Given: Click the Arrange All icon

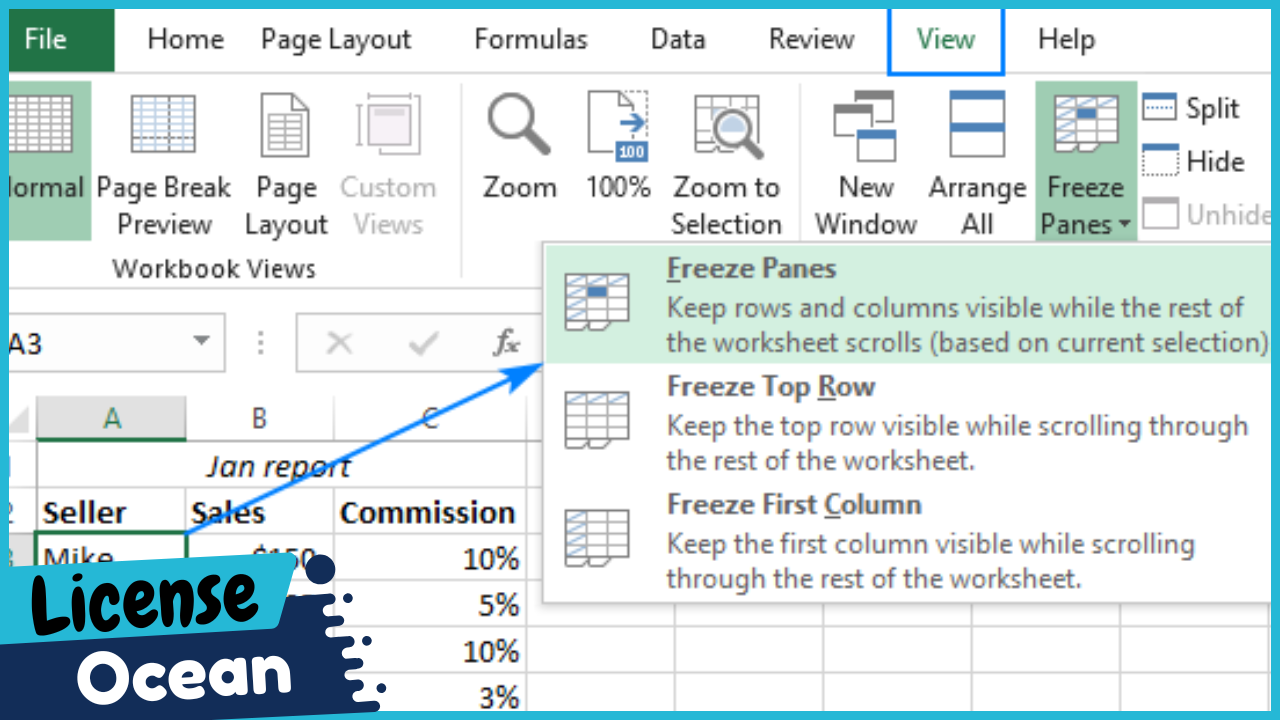Looking at the screenshot, I should [x=976, y=125].
